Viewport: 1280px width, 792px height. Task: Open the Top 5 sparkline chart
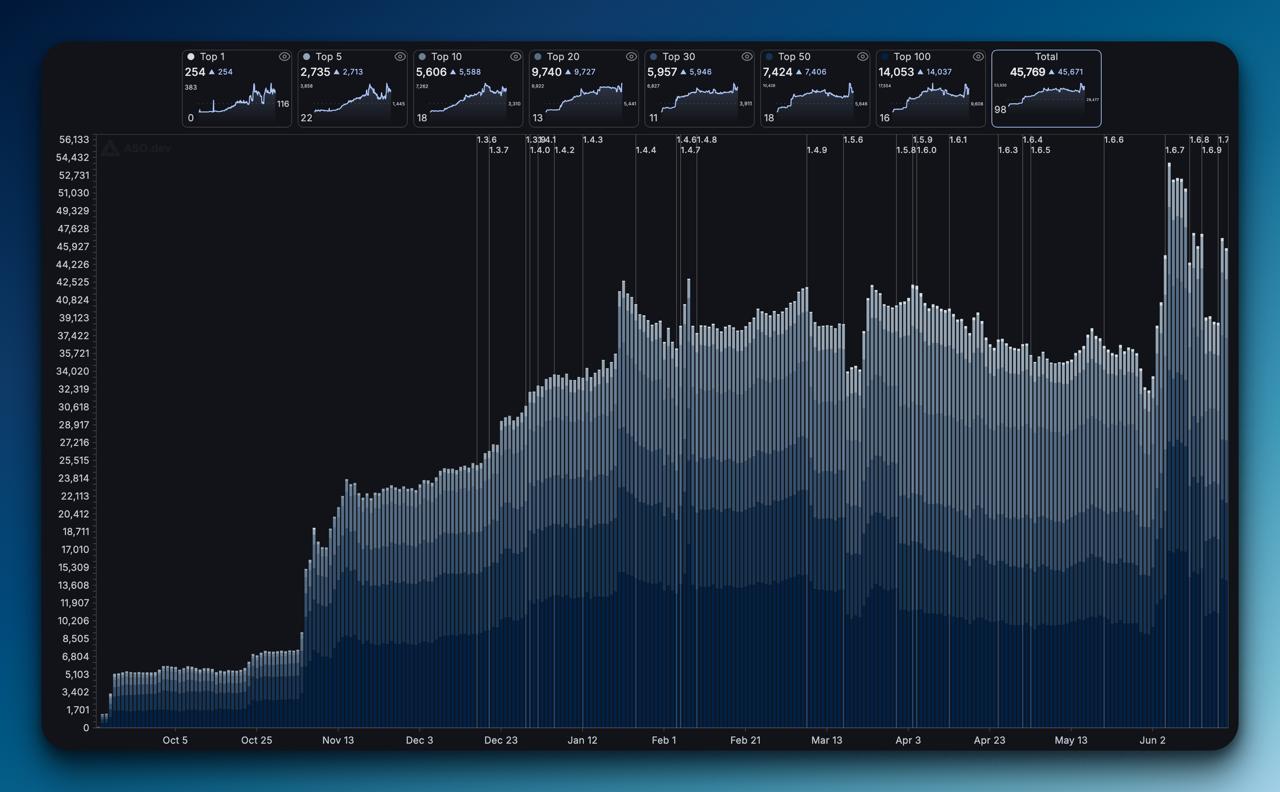(x=353, y=102)
